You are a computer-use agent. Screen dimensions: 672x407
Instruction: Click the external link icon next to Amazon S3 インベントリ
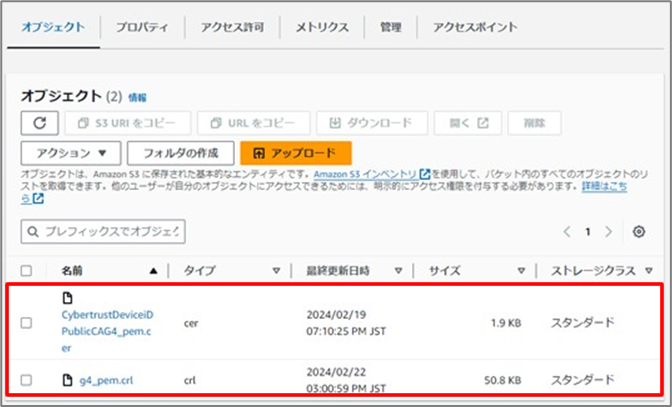[x=425, y=174]
